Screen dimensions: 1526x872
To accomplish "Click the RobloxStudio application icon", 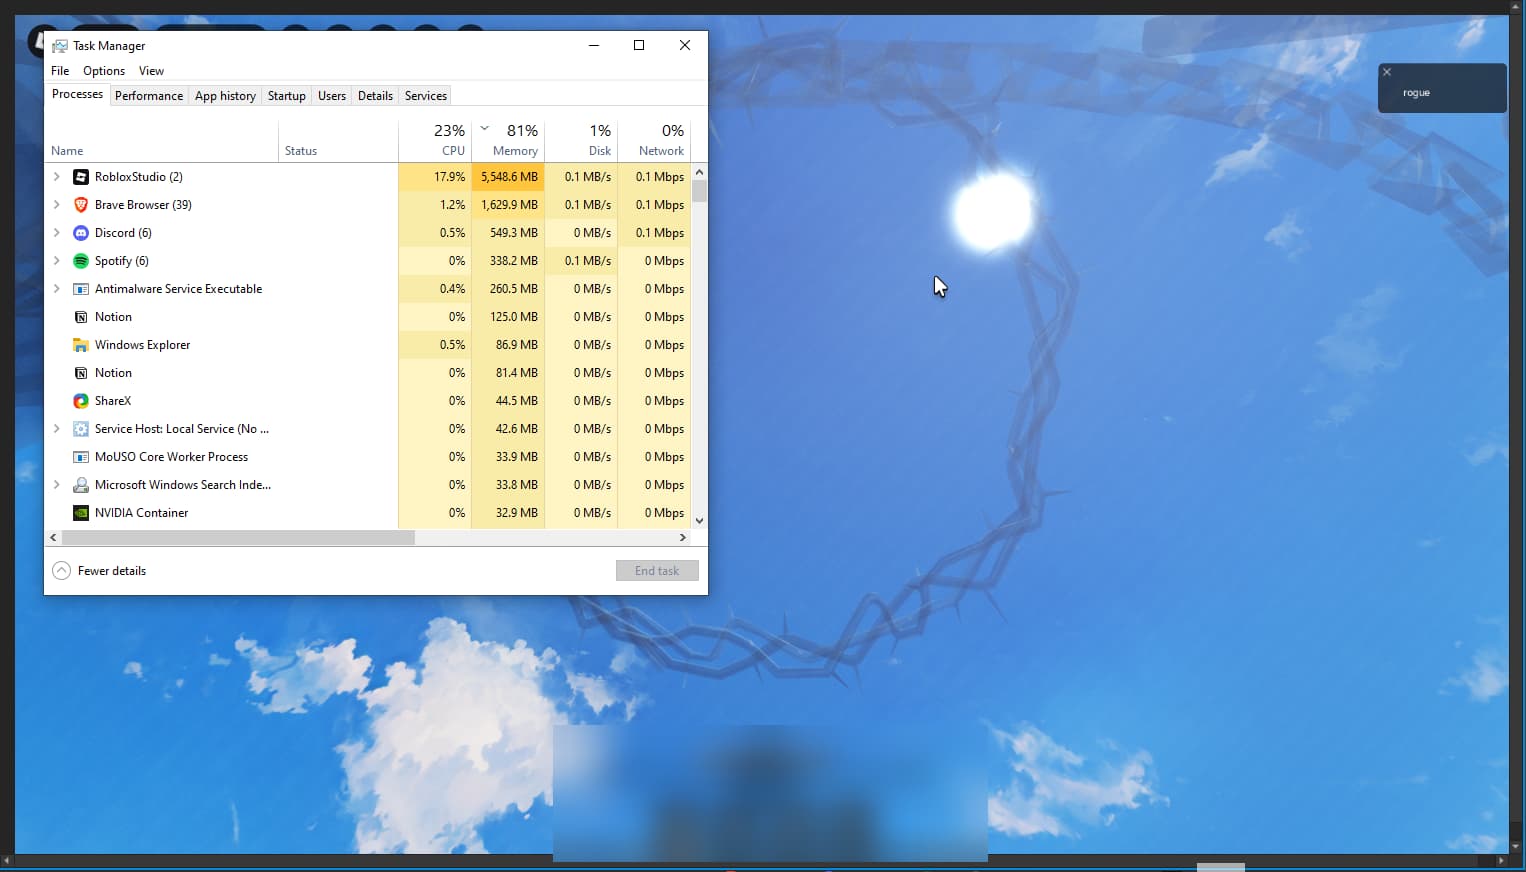I will [x=80, y=176].
